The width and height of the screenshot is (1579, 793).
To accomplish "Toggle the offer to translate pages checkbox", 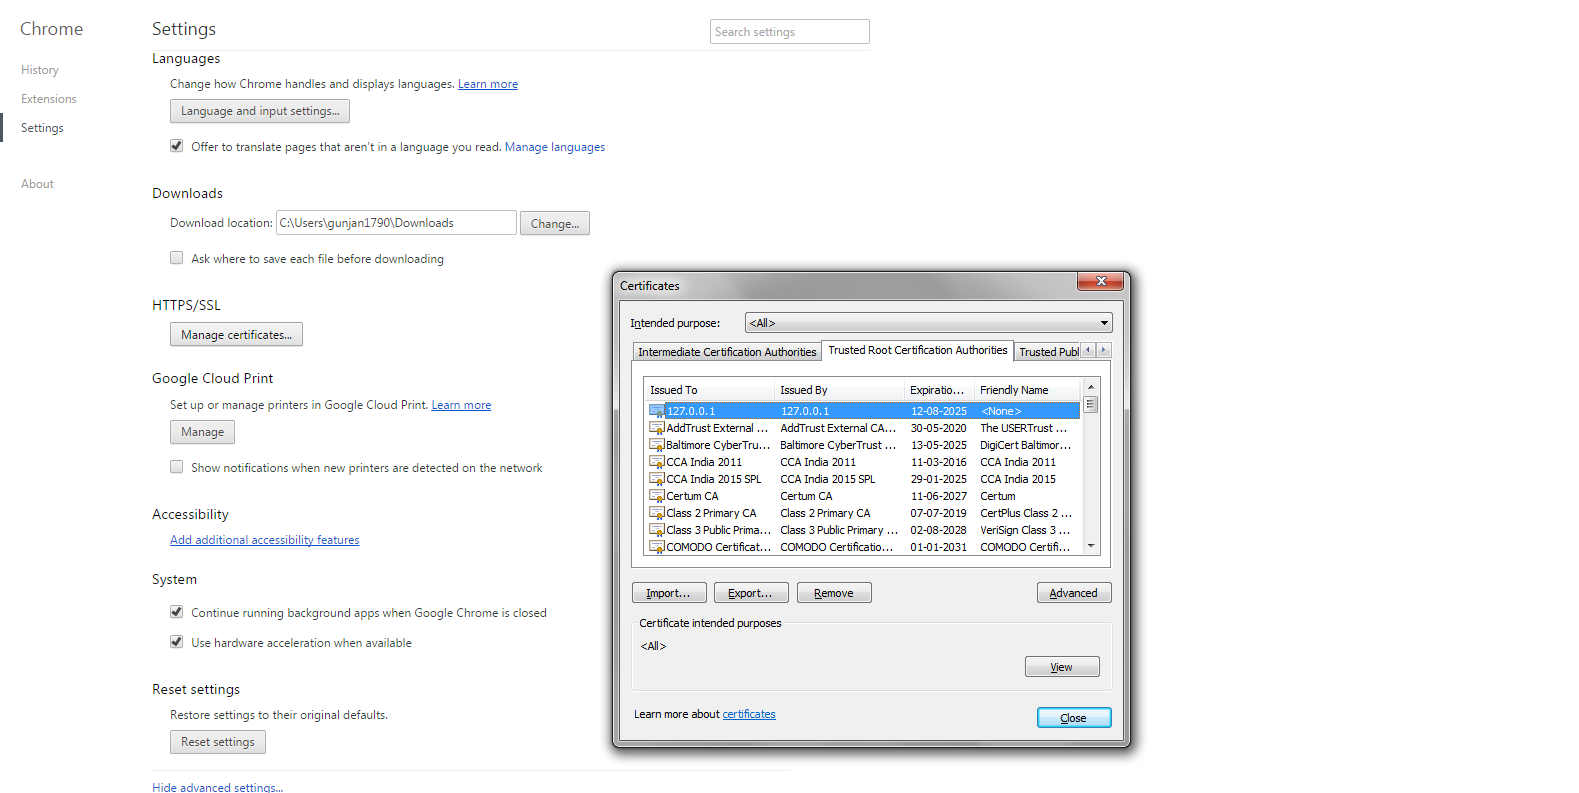I will [177, 146].
